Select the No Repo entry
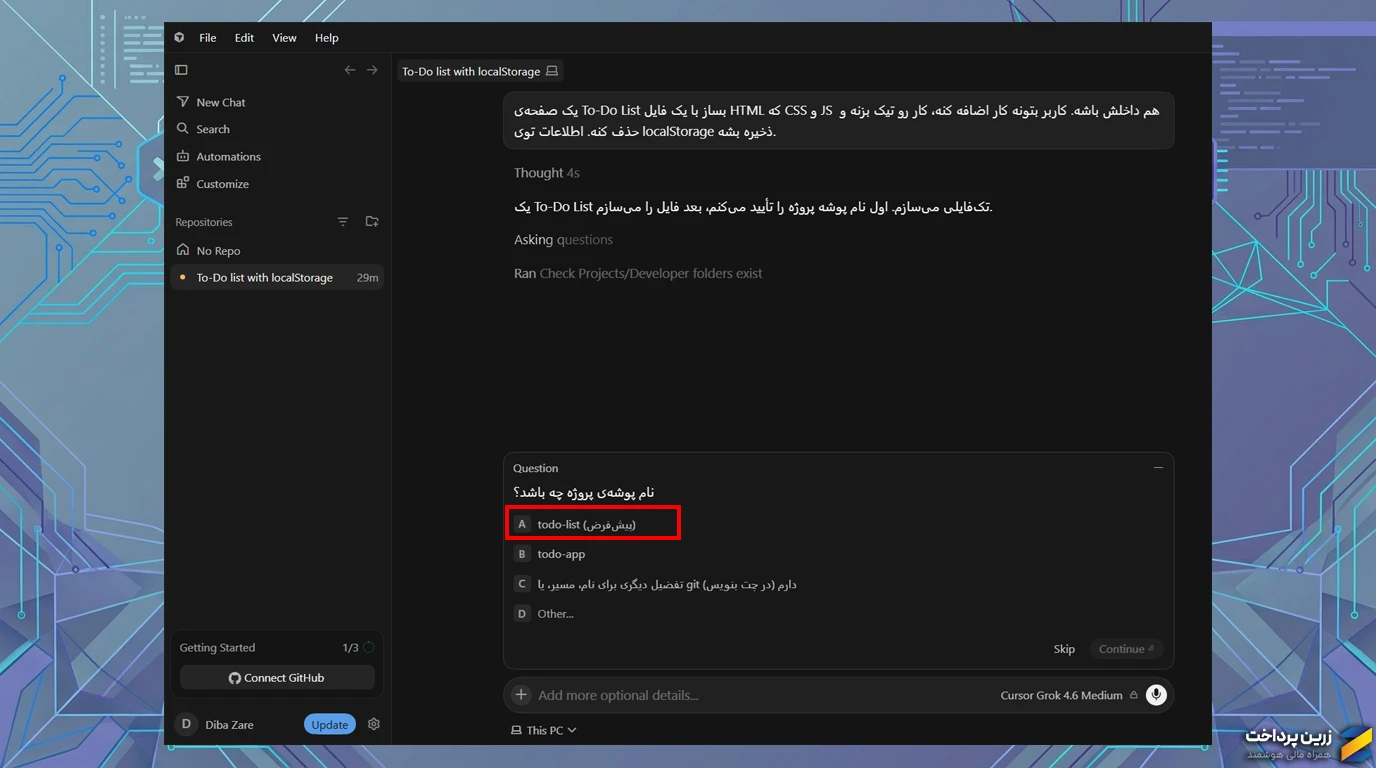This screenshot has height=768, width=1376. (x=277, y=250)
